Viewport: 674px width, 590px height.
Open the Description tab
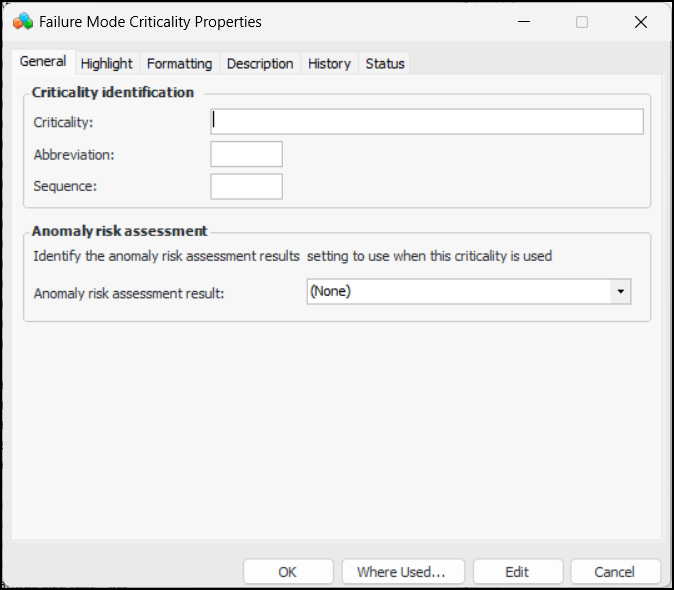(260, 63)
